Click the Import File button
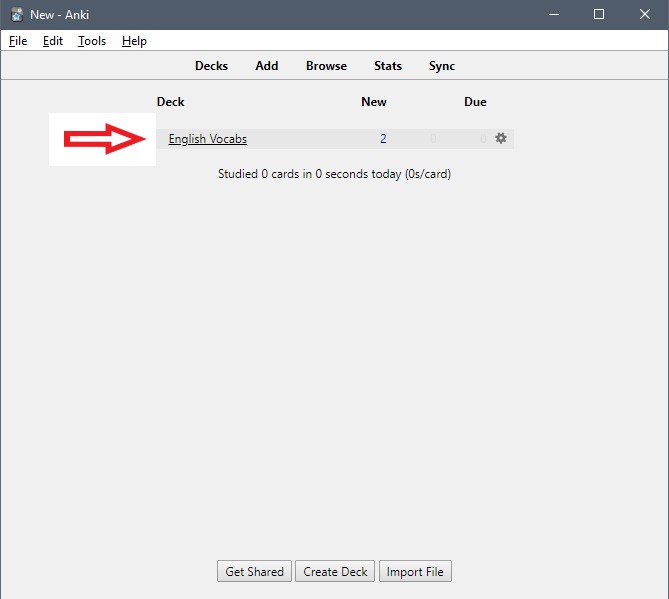 (x=415, y=571)
